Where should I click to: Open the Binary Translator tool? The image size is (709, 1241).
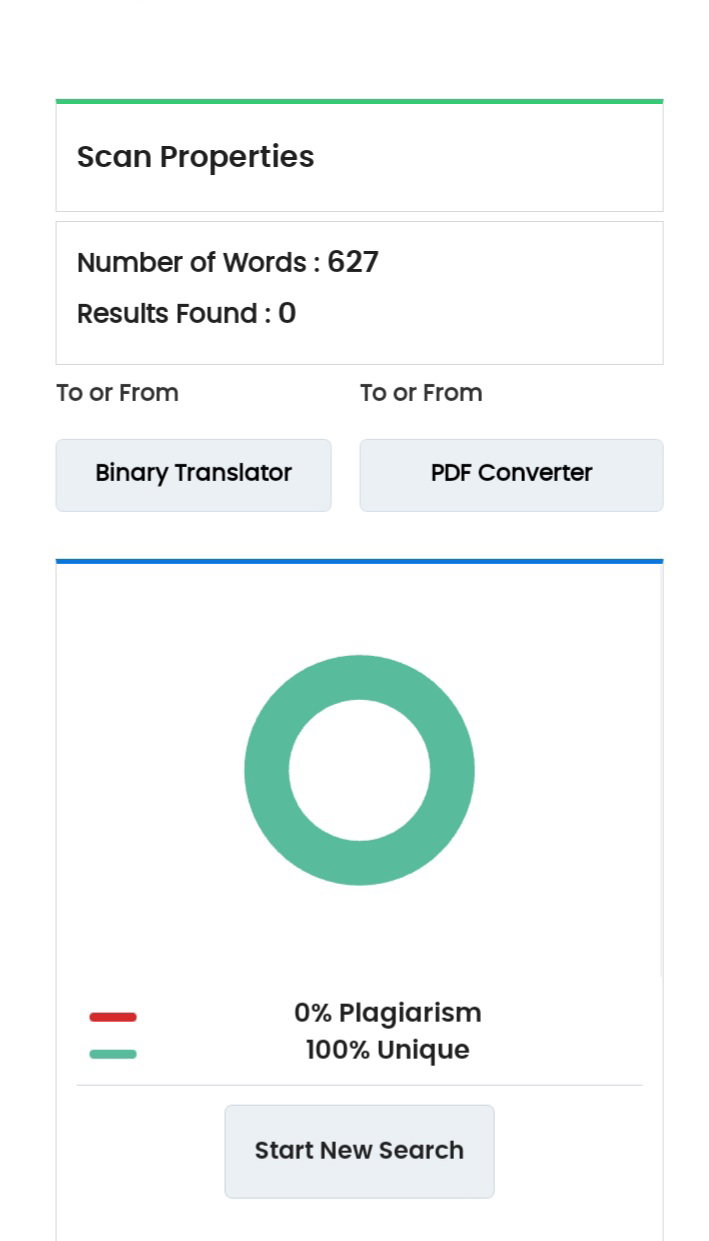193,475
